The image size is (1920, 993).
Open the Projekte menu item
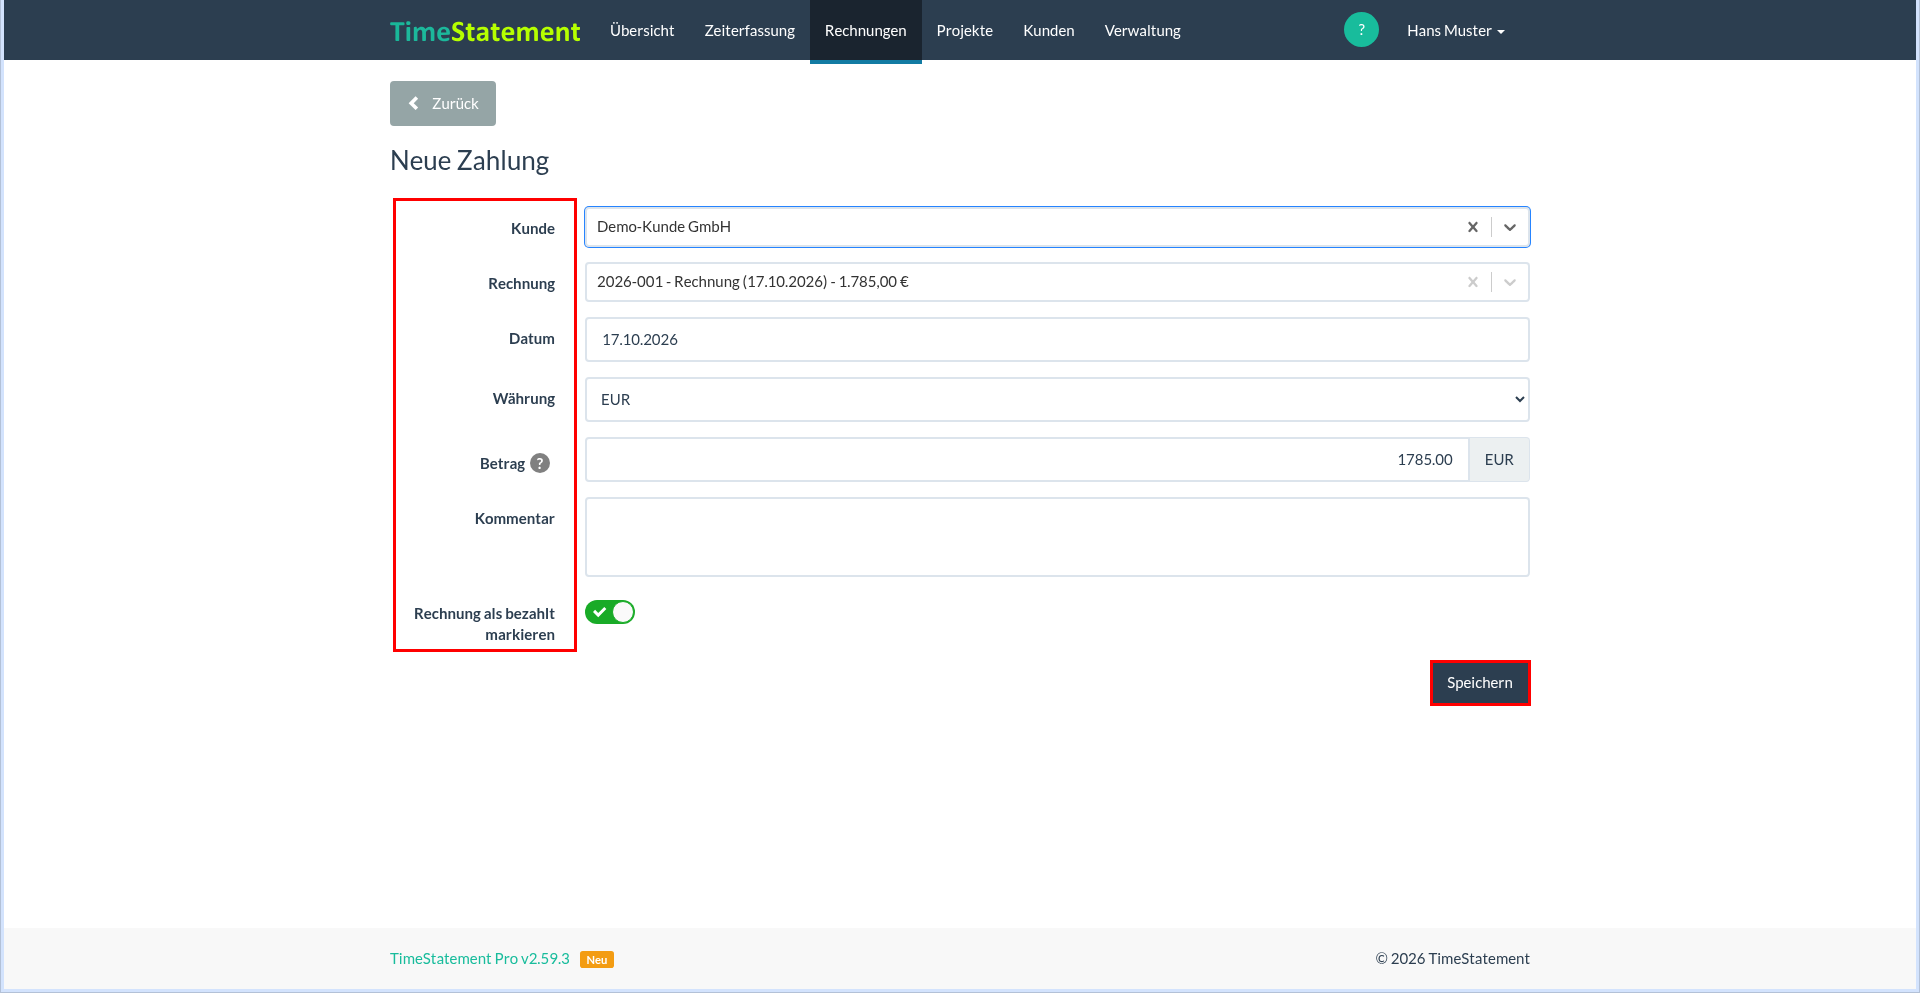click(964, 31)
